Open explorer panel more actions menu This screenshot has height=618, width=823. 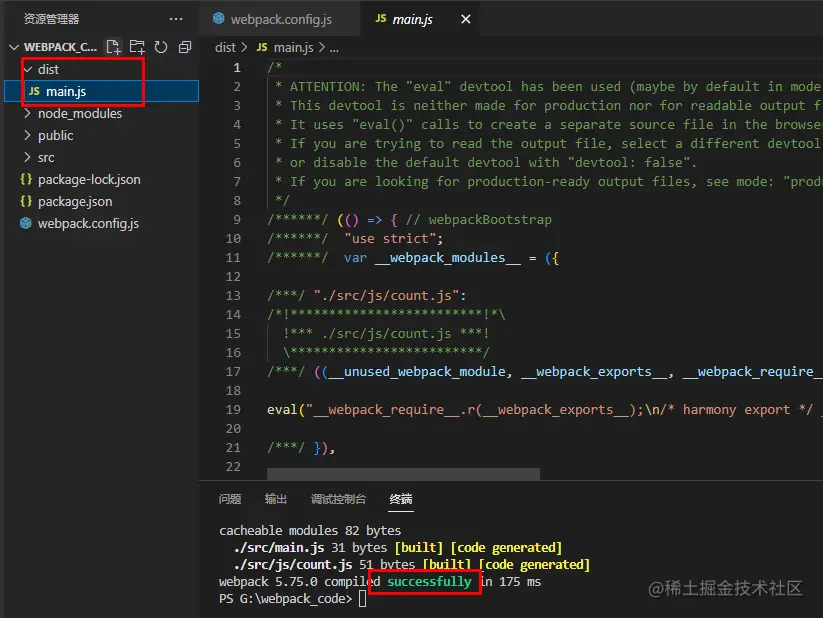pyautogui.click(x=176, y=19)
